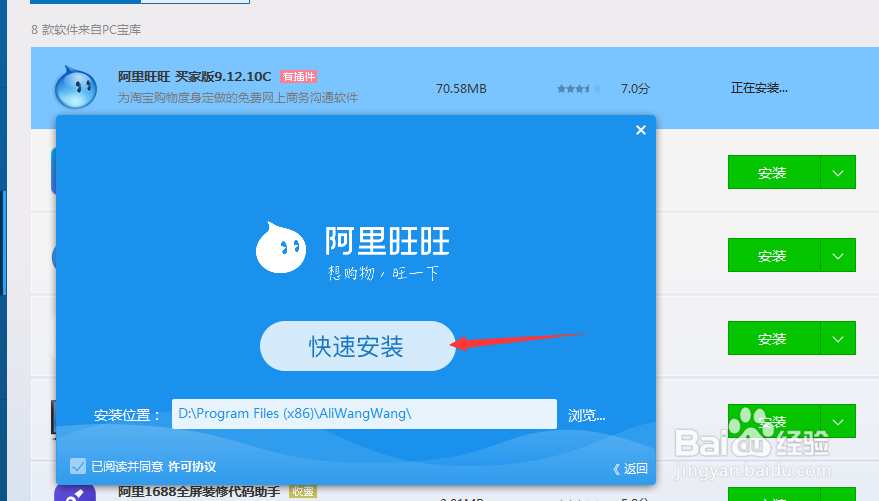Screen dimensions: 879x501
Task: Click the 70.58MB file size text
Action: [x=461, y=89]
